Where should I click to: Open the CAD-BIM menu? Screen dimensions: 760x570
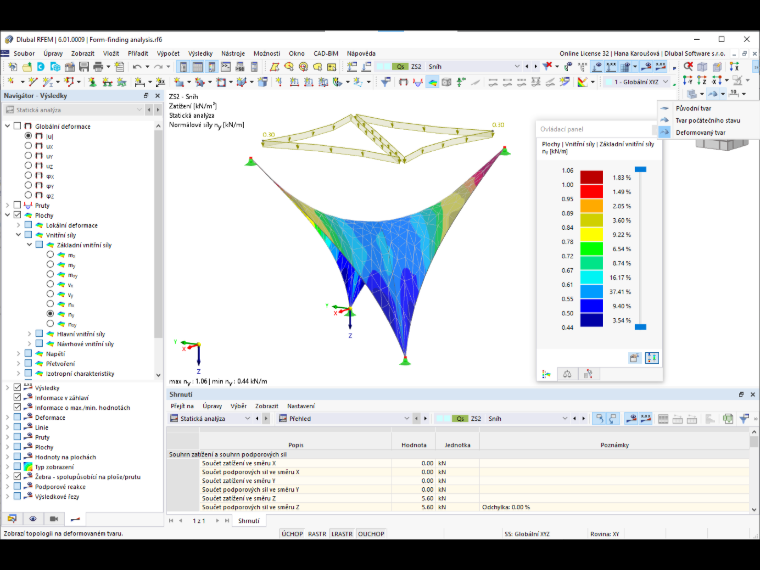326,53
